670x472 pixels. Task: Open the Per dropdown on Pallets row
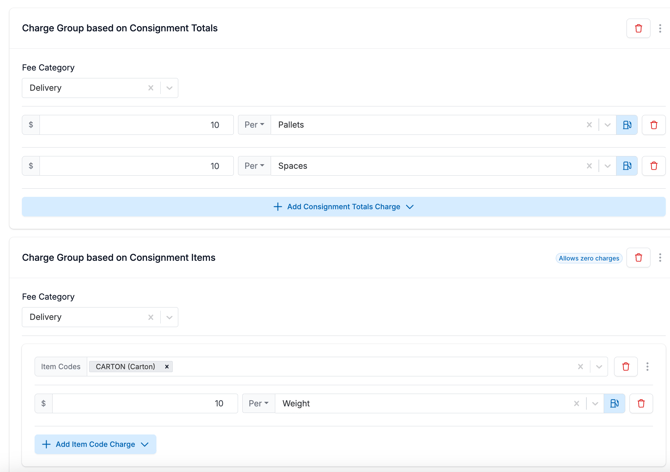(x=254, y=125)
